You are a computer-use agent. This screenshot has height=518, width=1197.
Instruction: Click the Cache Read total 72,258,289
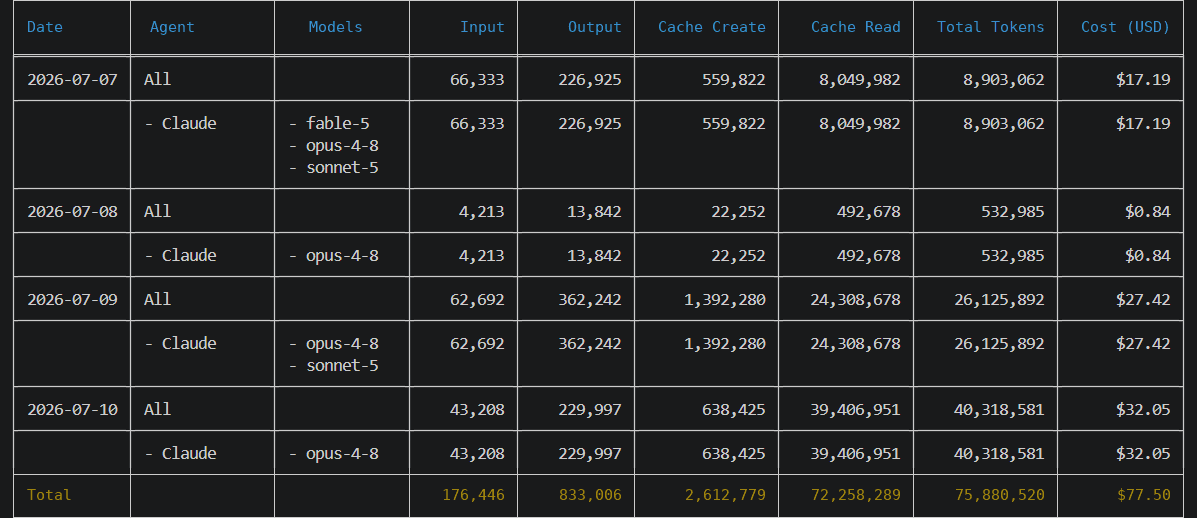tap(856, 494)
